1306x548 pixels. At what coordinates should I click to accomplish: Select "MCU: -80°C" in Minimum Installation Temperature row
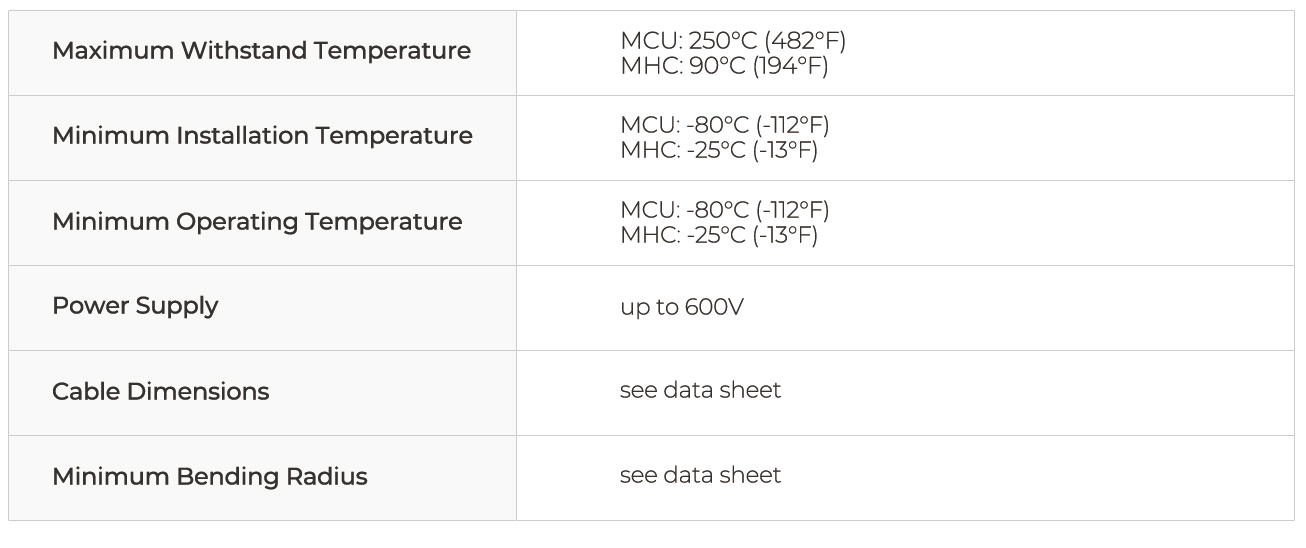point(684,126)
